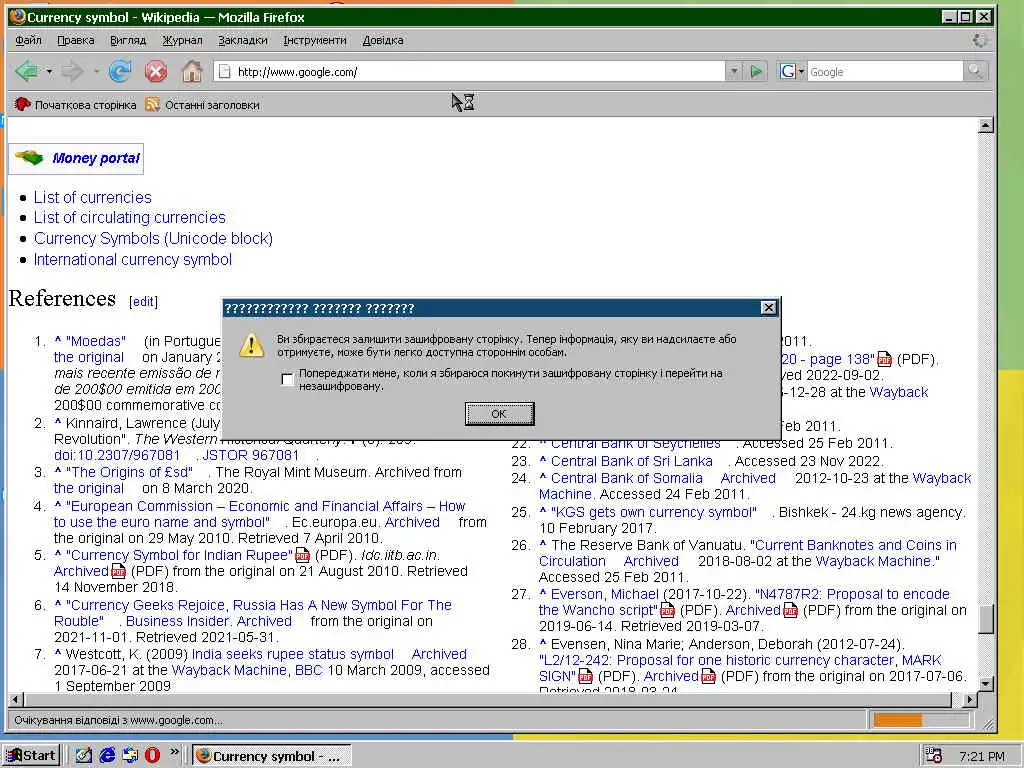Click PDF icon after Indian Rupee reference link
Screen dimensions: 1024x768
tap(302, 555)
